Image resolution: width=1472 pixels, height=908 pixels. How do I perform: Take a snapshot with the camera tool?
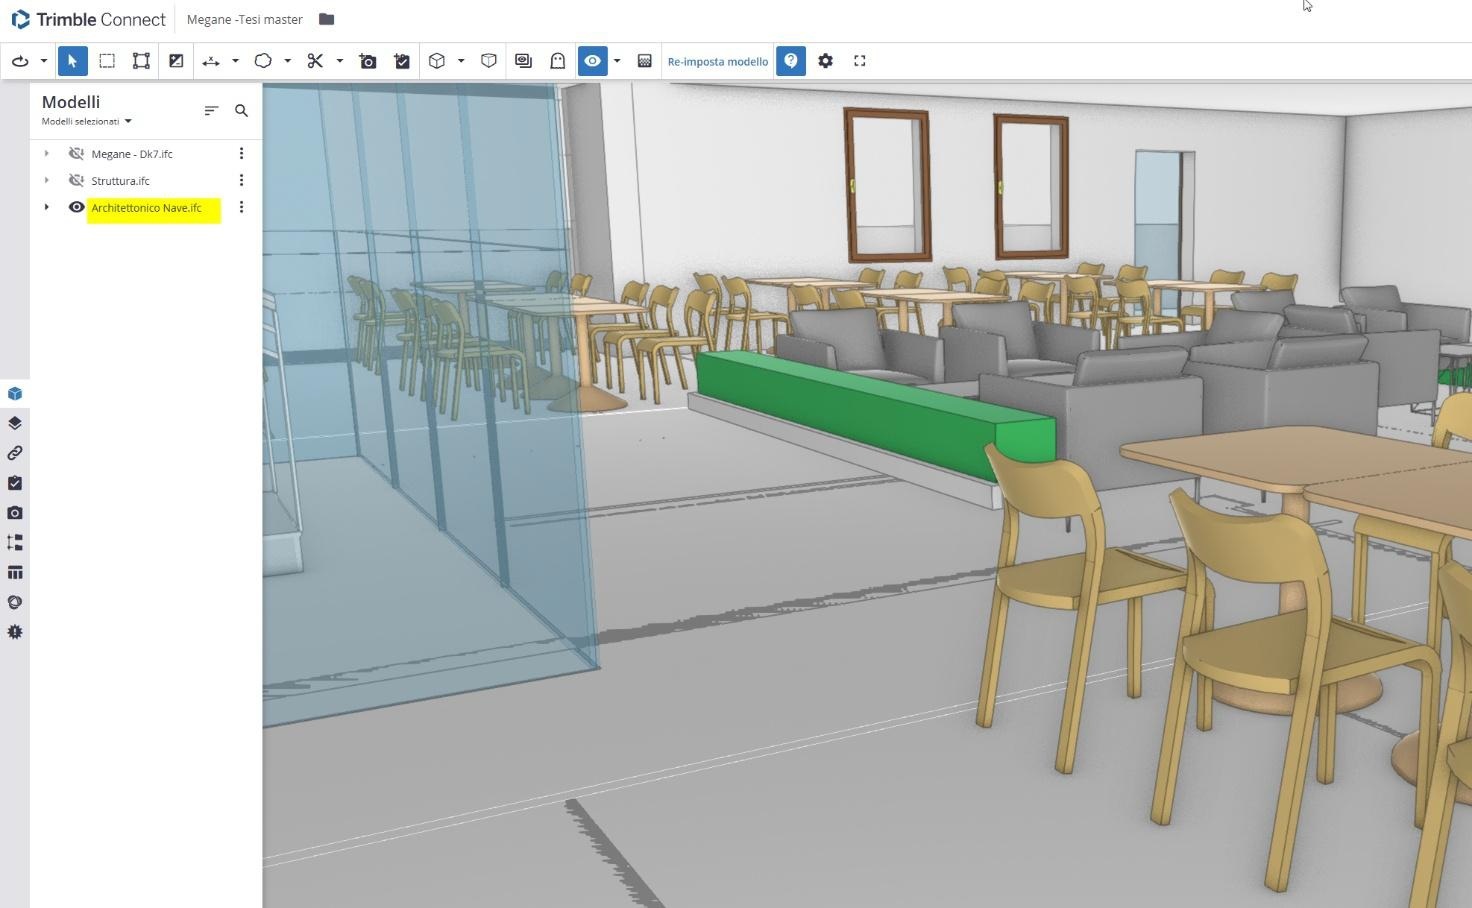click(x=368, y=61)
